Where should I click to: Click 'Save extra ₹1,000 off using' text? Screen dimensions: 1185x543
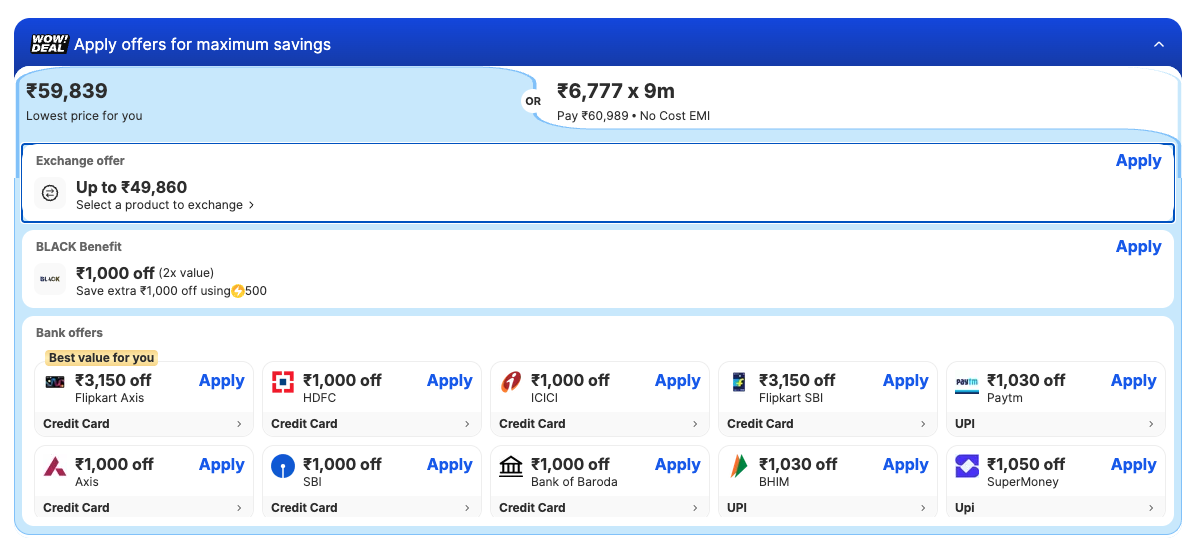coord(153,291)
